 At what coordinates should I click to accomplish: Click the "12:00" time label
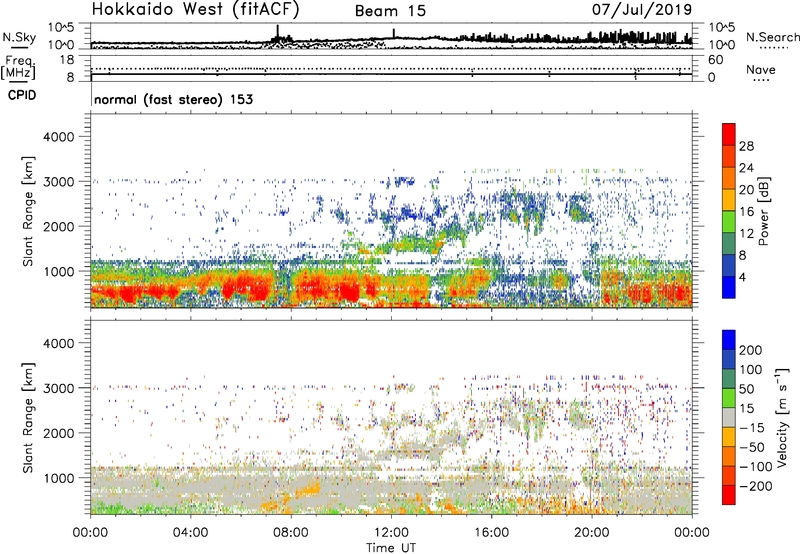391,533
